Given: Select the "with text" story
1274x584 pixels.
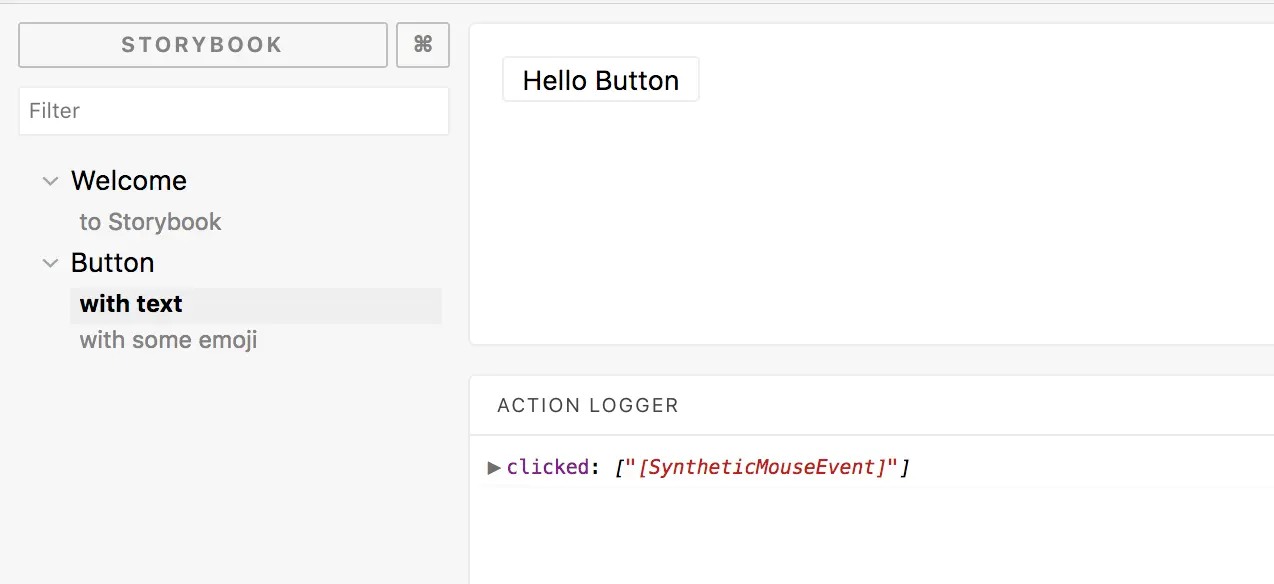Looking at the screenshot, I should pos(131,304).
